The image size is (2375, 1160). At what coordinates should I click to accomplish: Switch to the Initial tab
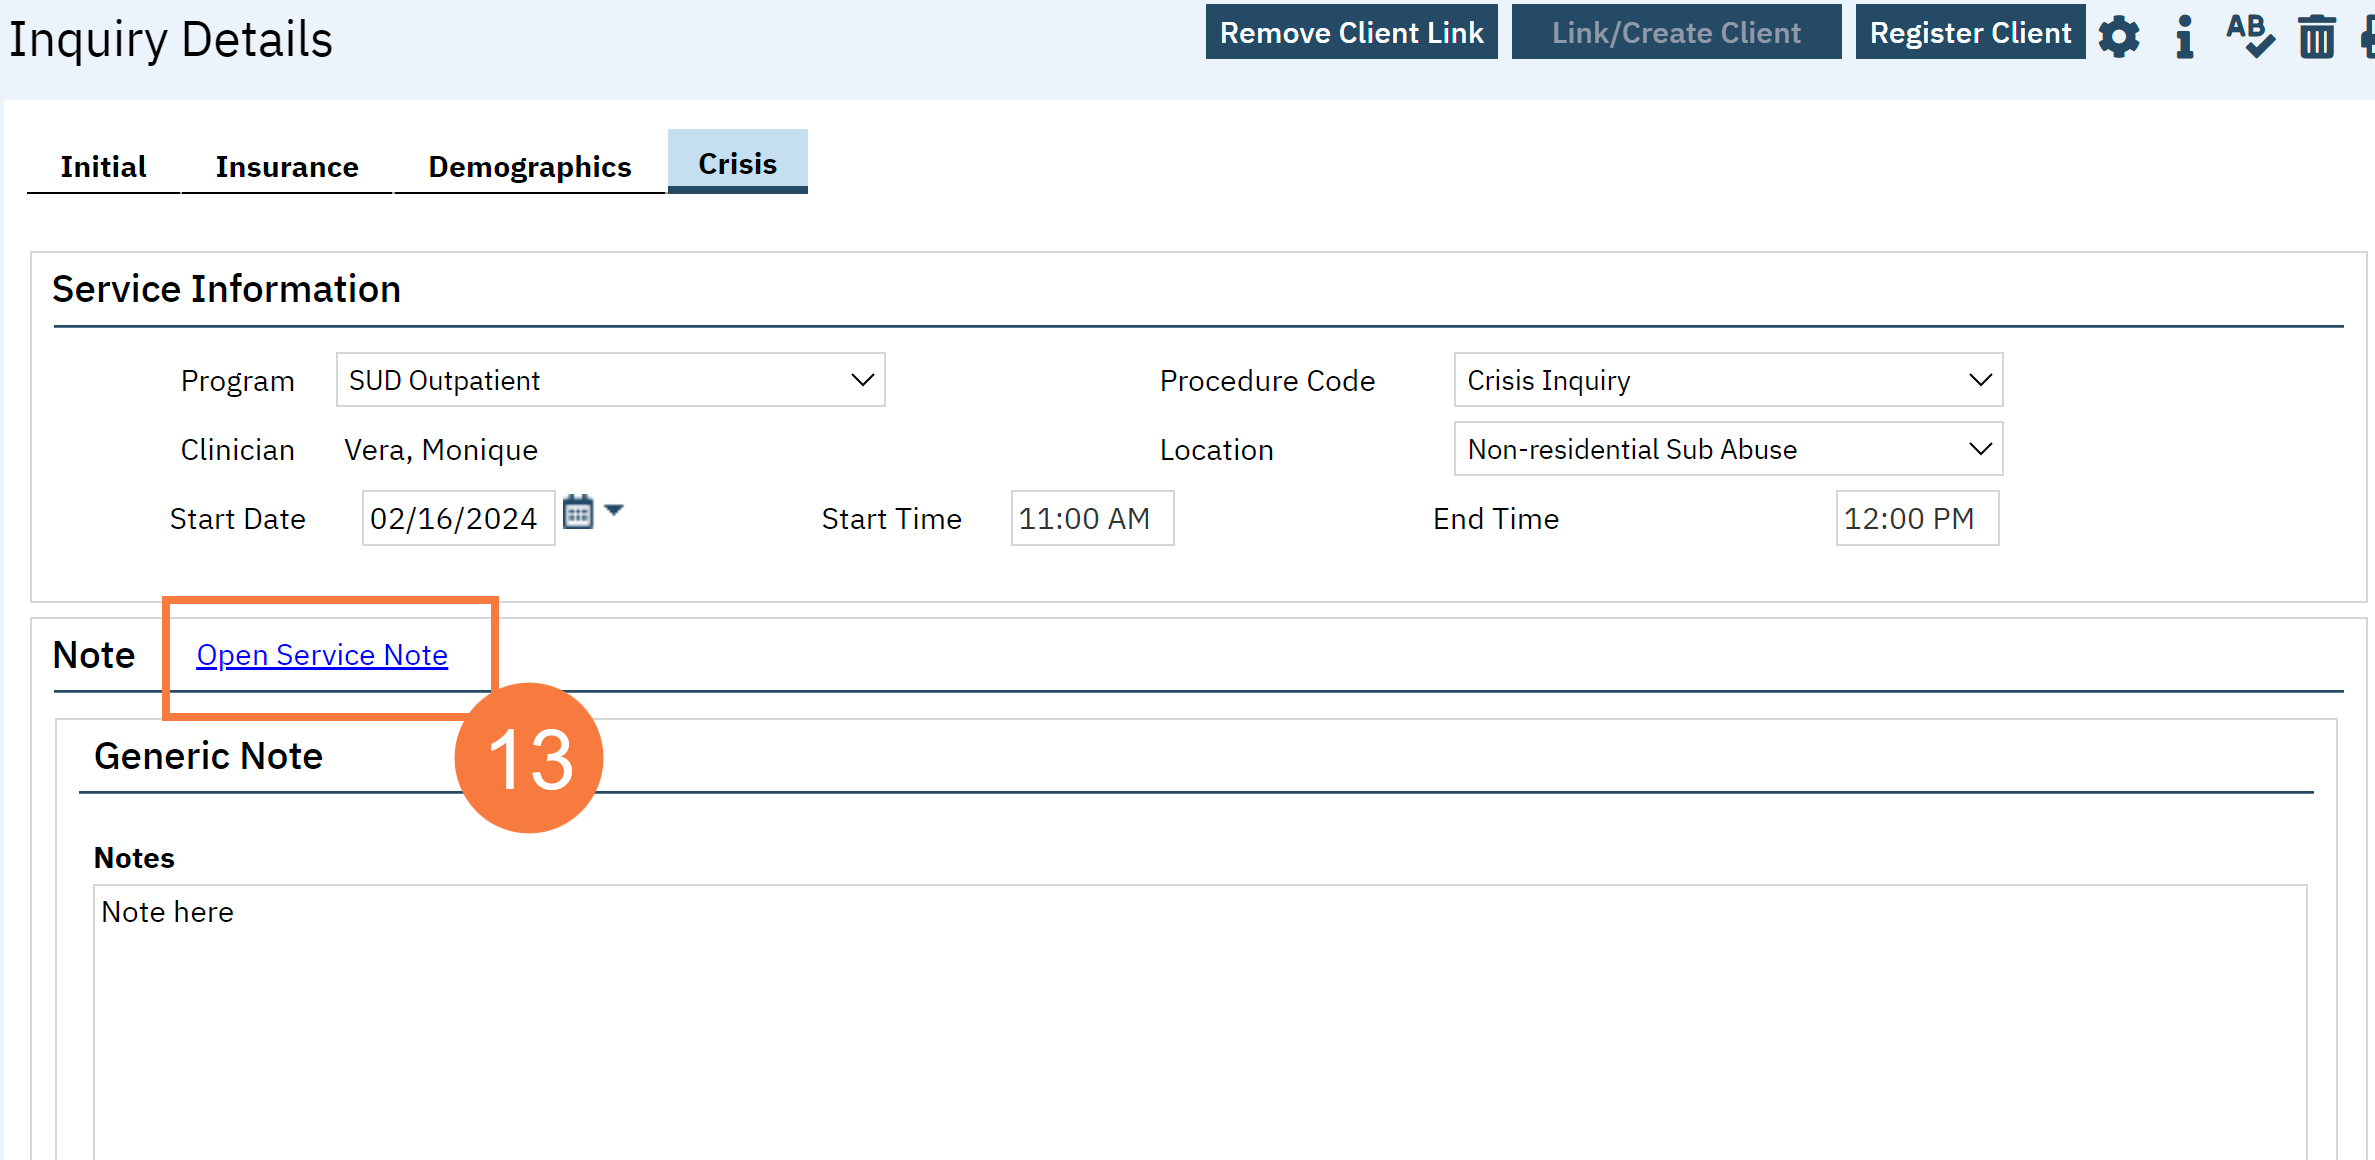pyautogui.click(x=103, y=166)
